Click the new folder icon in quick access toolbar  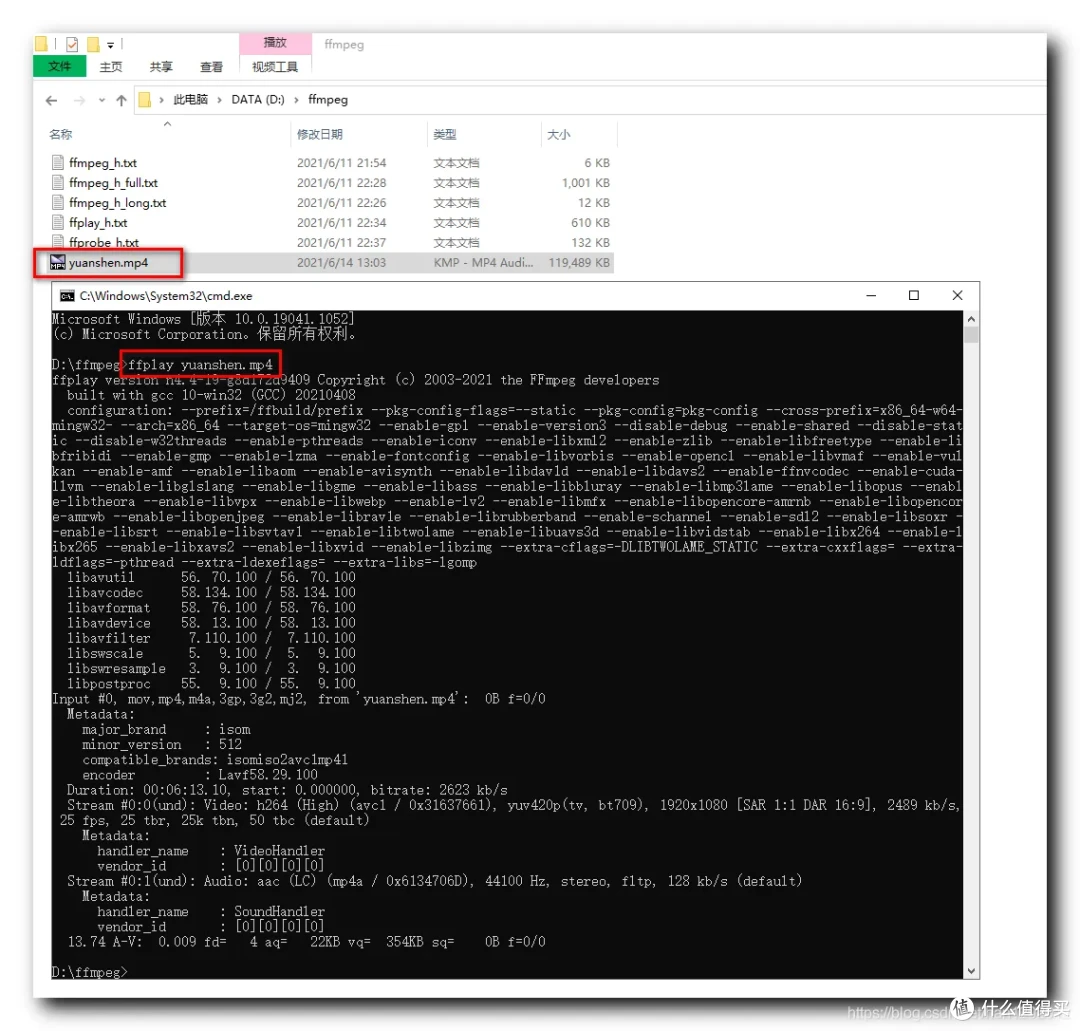tap(93, 45)
